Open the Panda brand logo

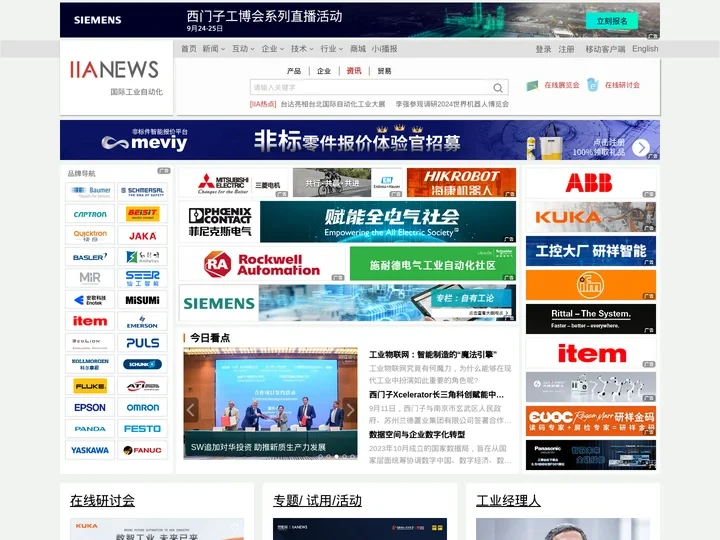click(90, 428)
